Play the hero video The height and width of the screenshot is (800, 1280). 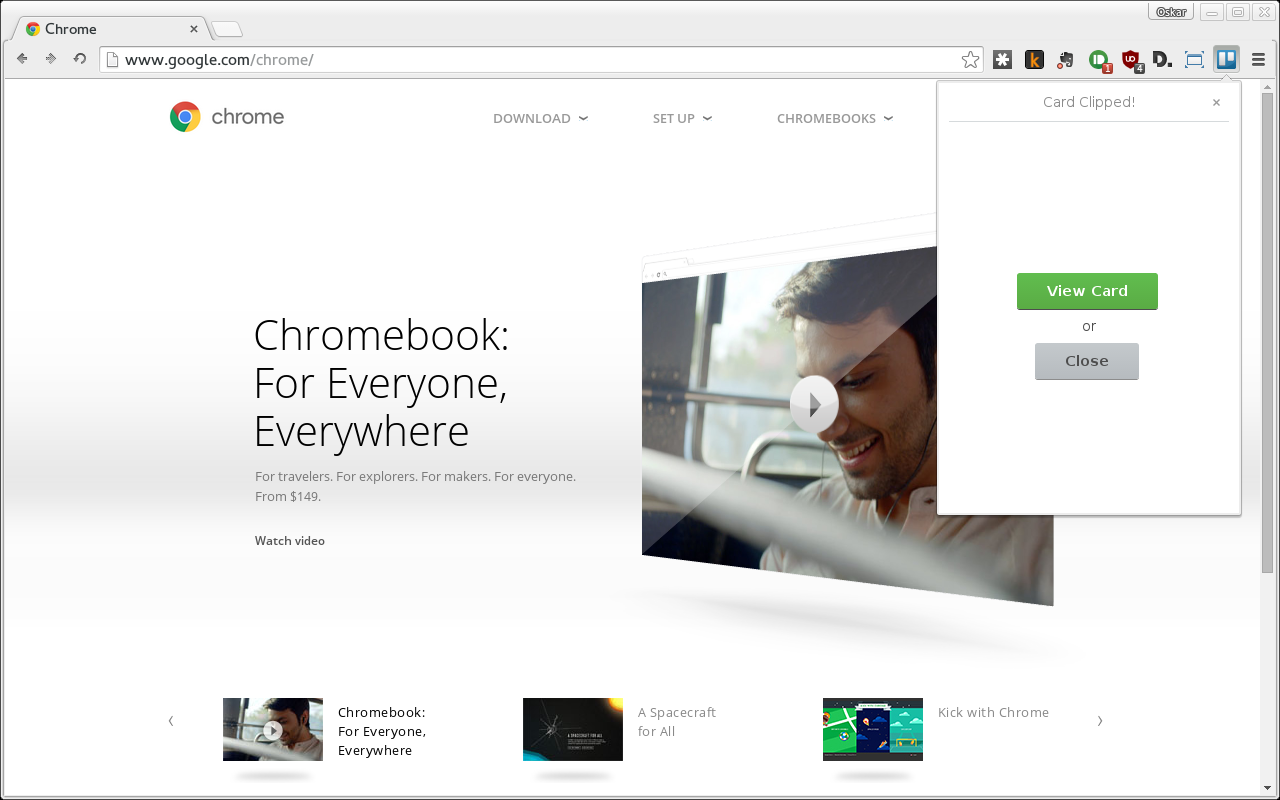point(814,404)
